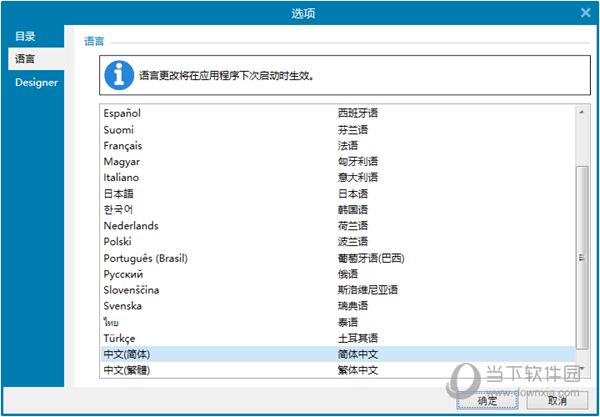Click the 俄语 description cell

pos(348,274)
